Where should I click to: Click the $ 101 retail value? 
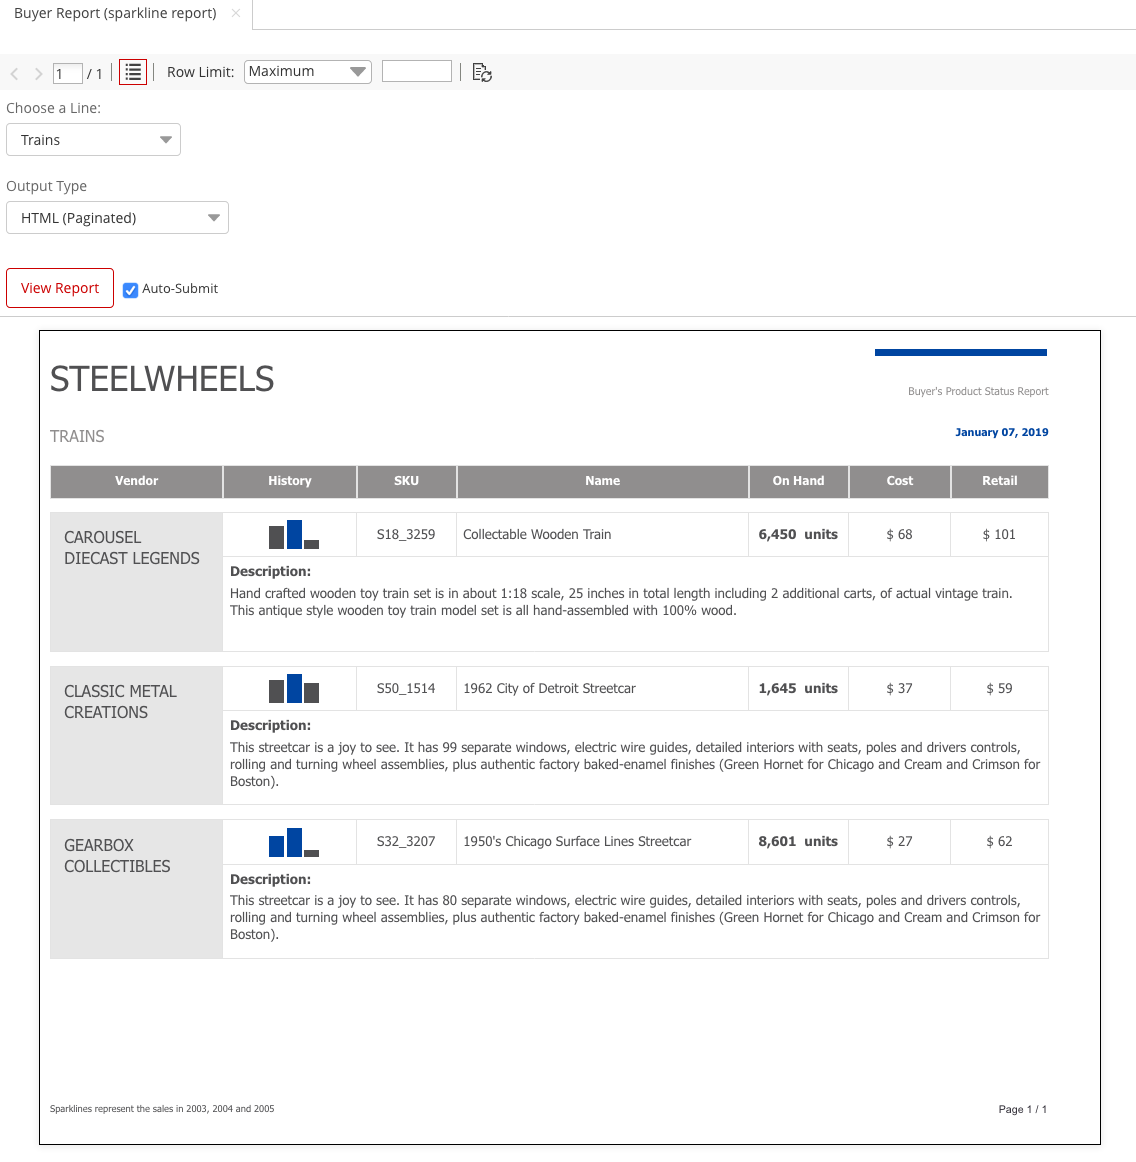coord(999,534)
